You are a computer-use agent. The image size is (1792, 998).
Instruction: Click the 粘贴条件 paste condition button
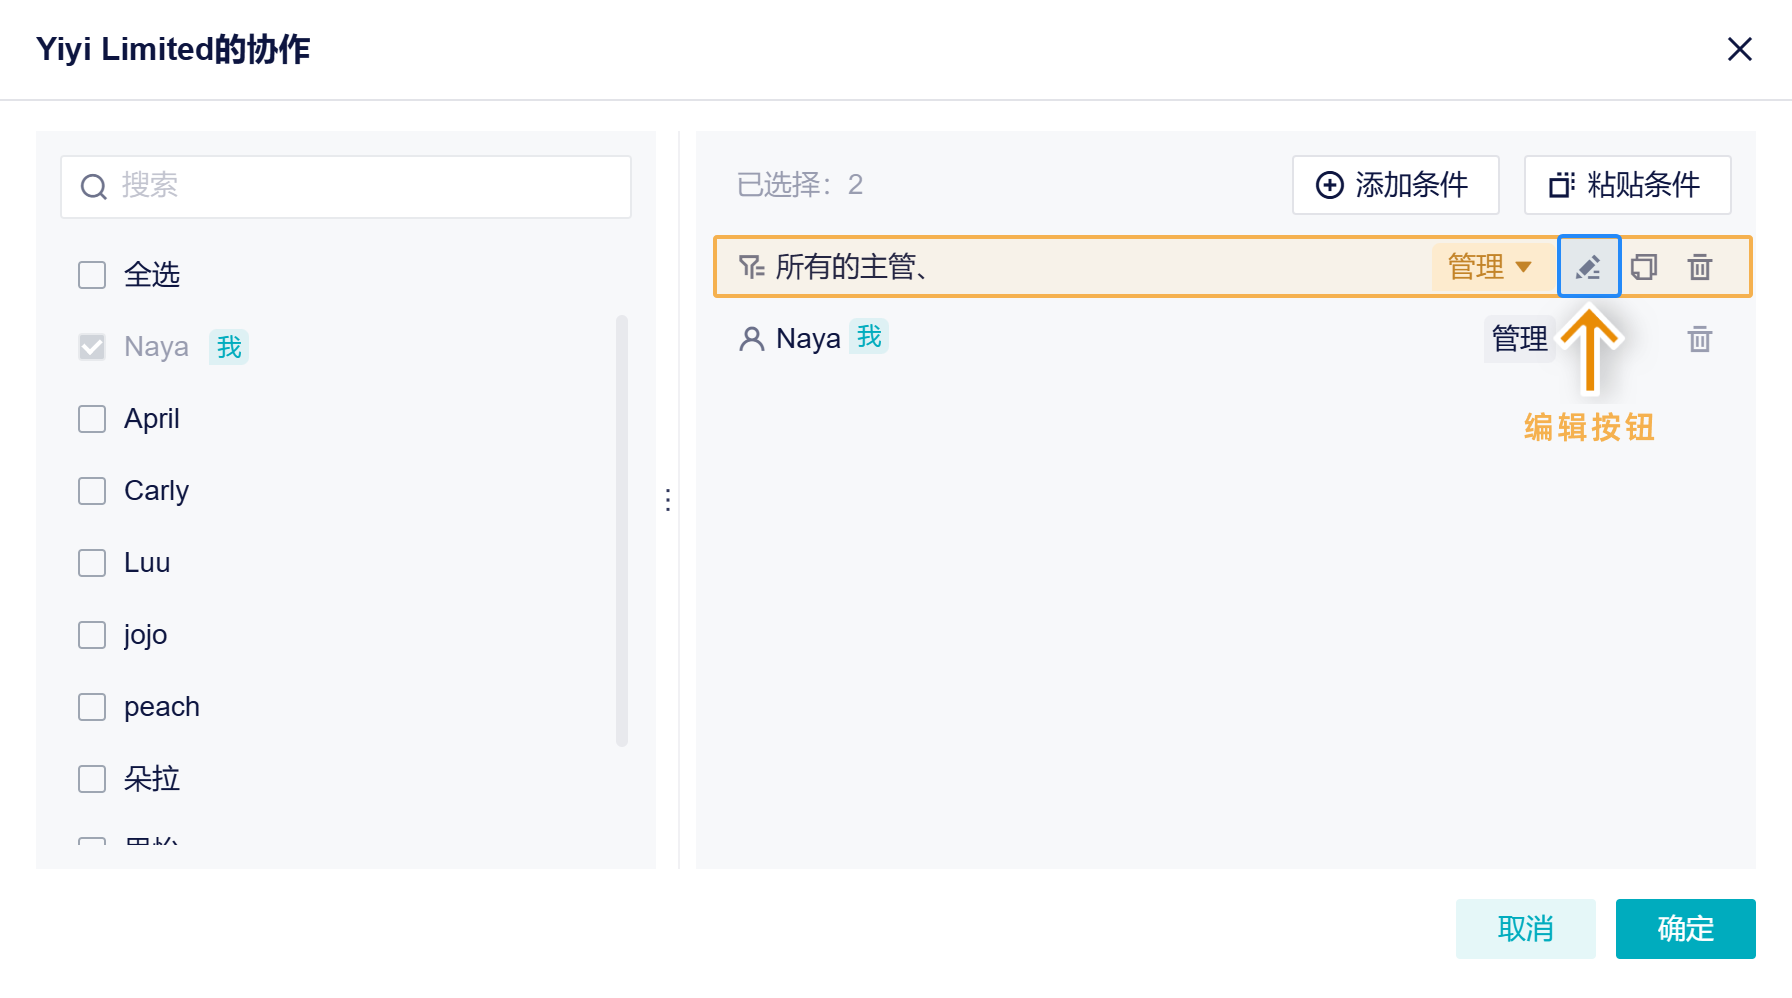[x=1627, y=185]
